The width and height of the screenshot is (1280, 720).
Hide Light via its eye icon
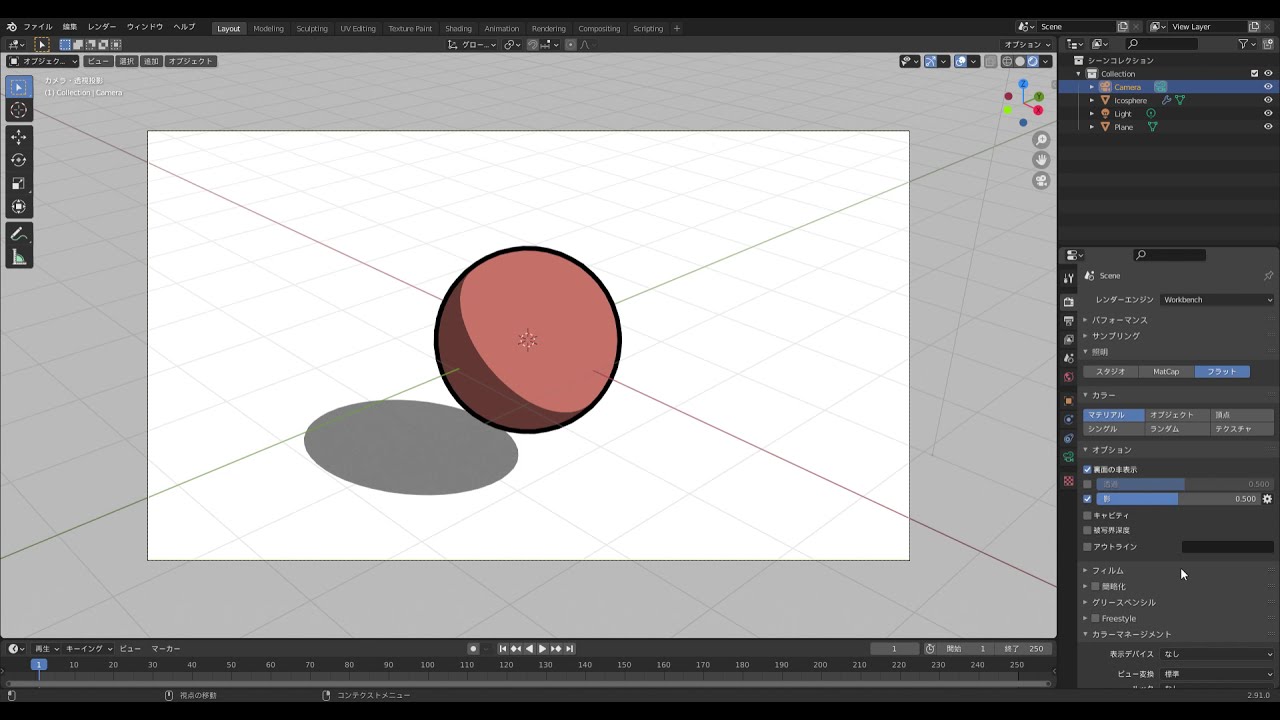pos(1268,113)
